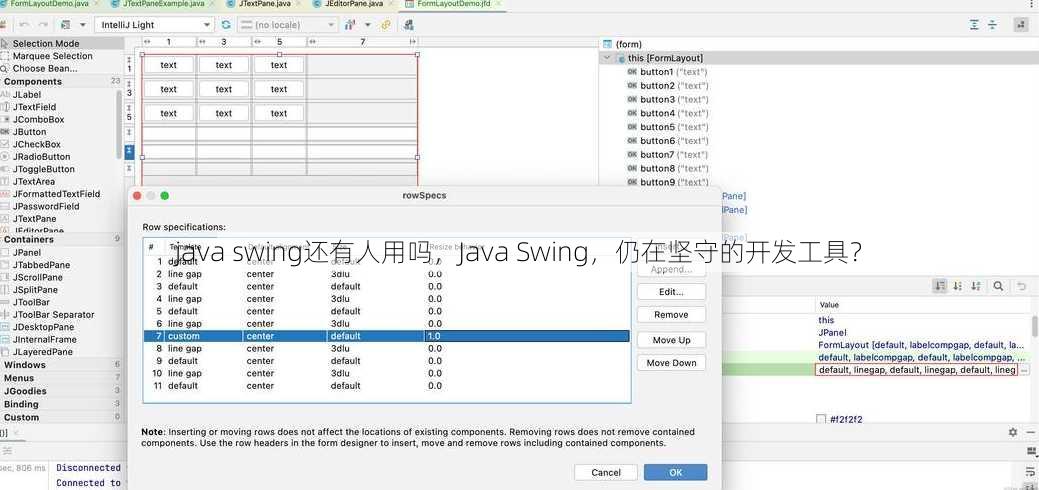Image resolution: width=1039 pixels, height=490 pixels.
Task: Click the link chain icon in designer toolbar
Action: (x=386, y=25)
